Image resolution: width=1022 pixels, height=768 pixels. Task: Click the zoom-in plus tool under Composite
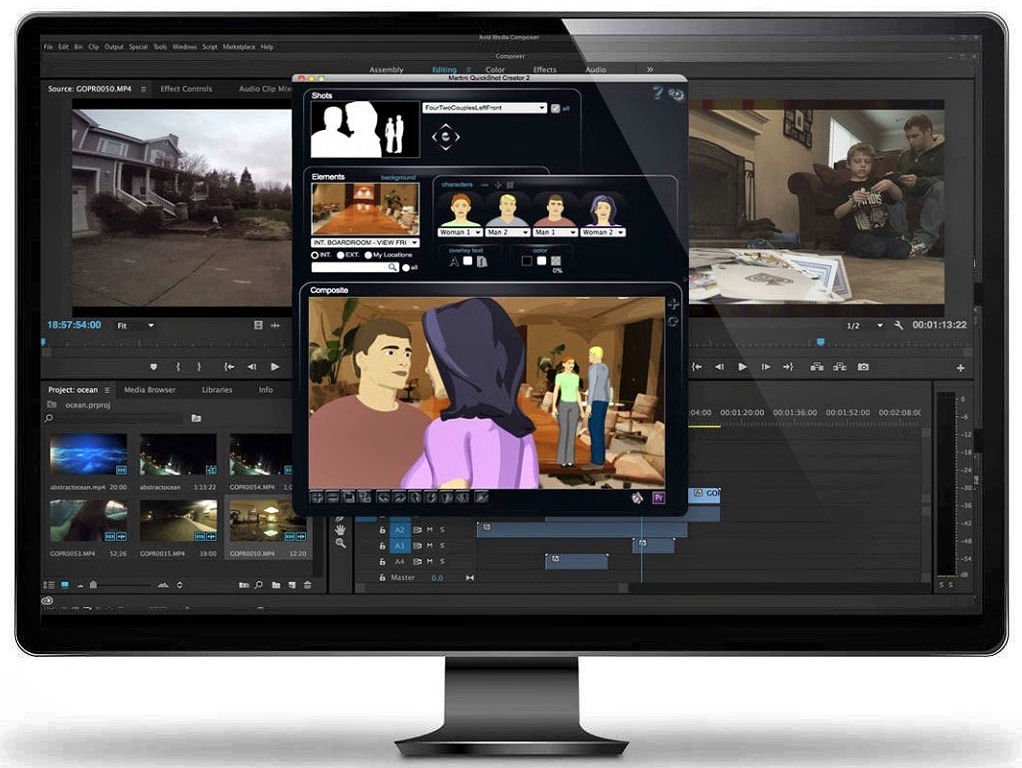(317, 497)
